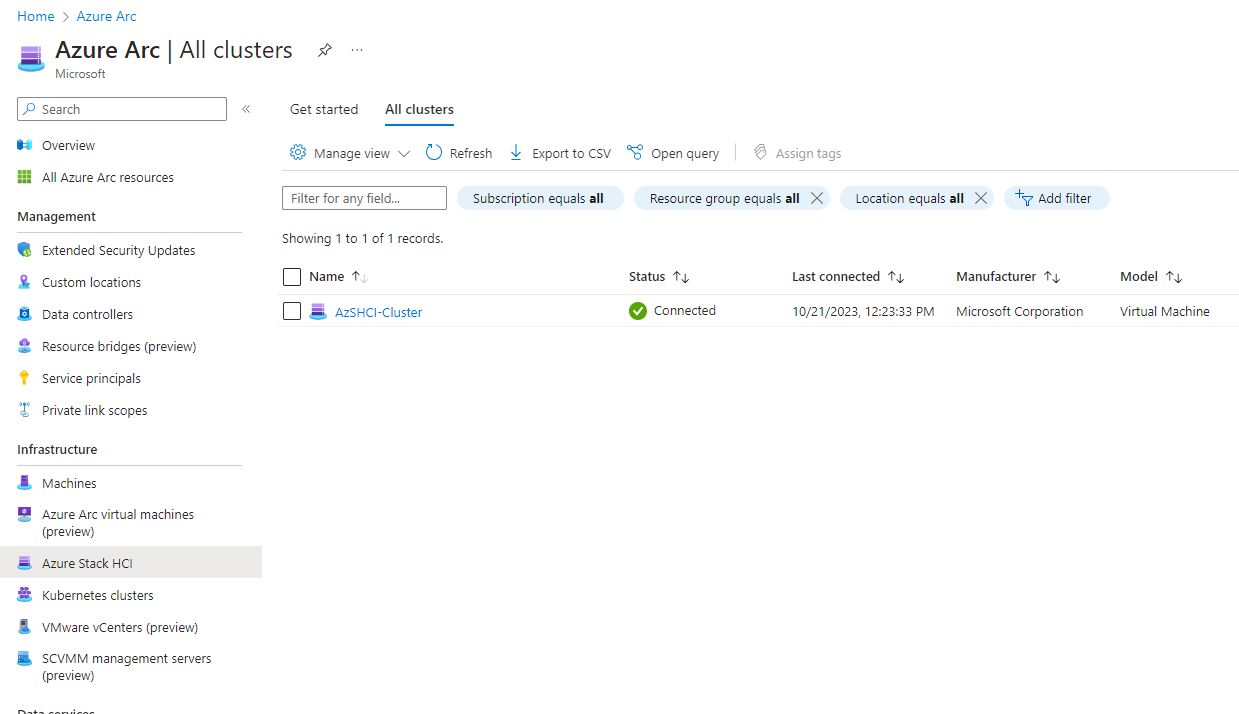Open the Subscription equals all filter

539,198
